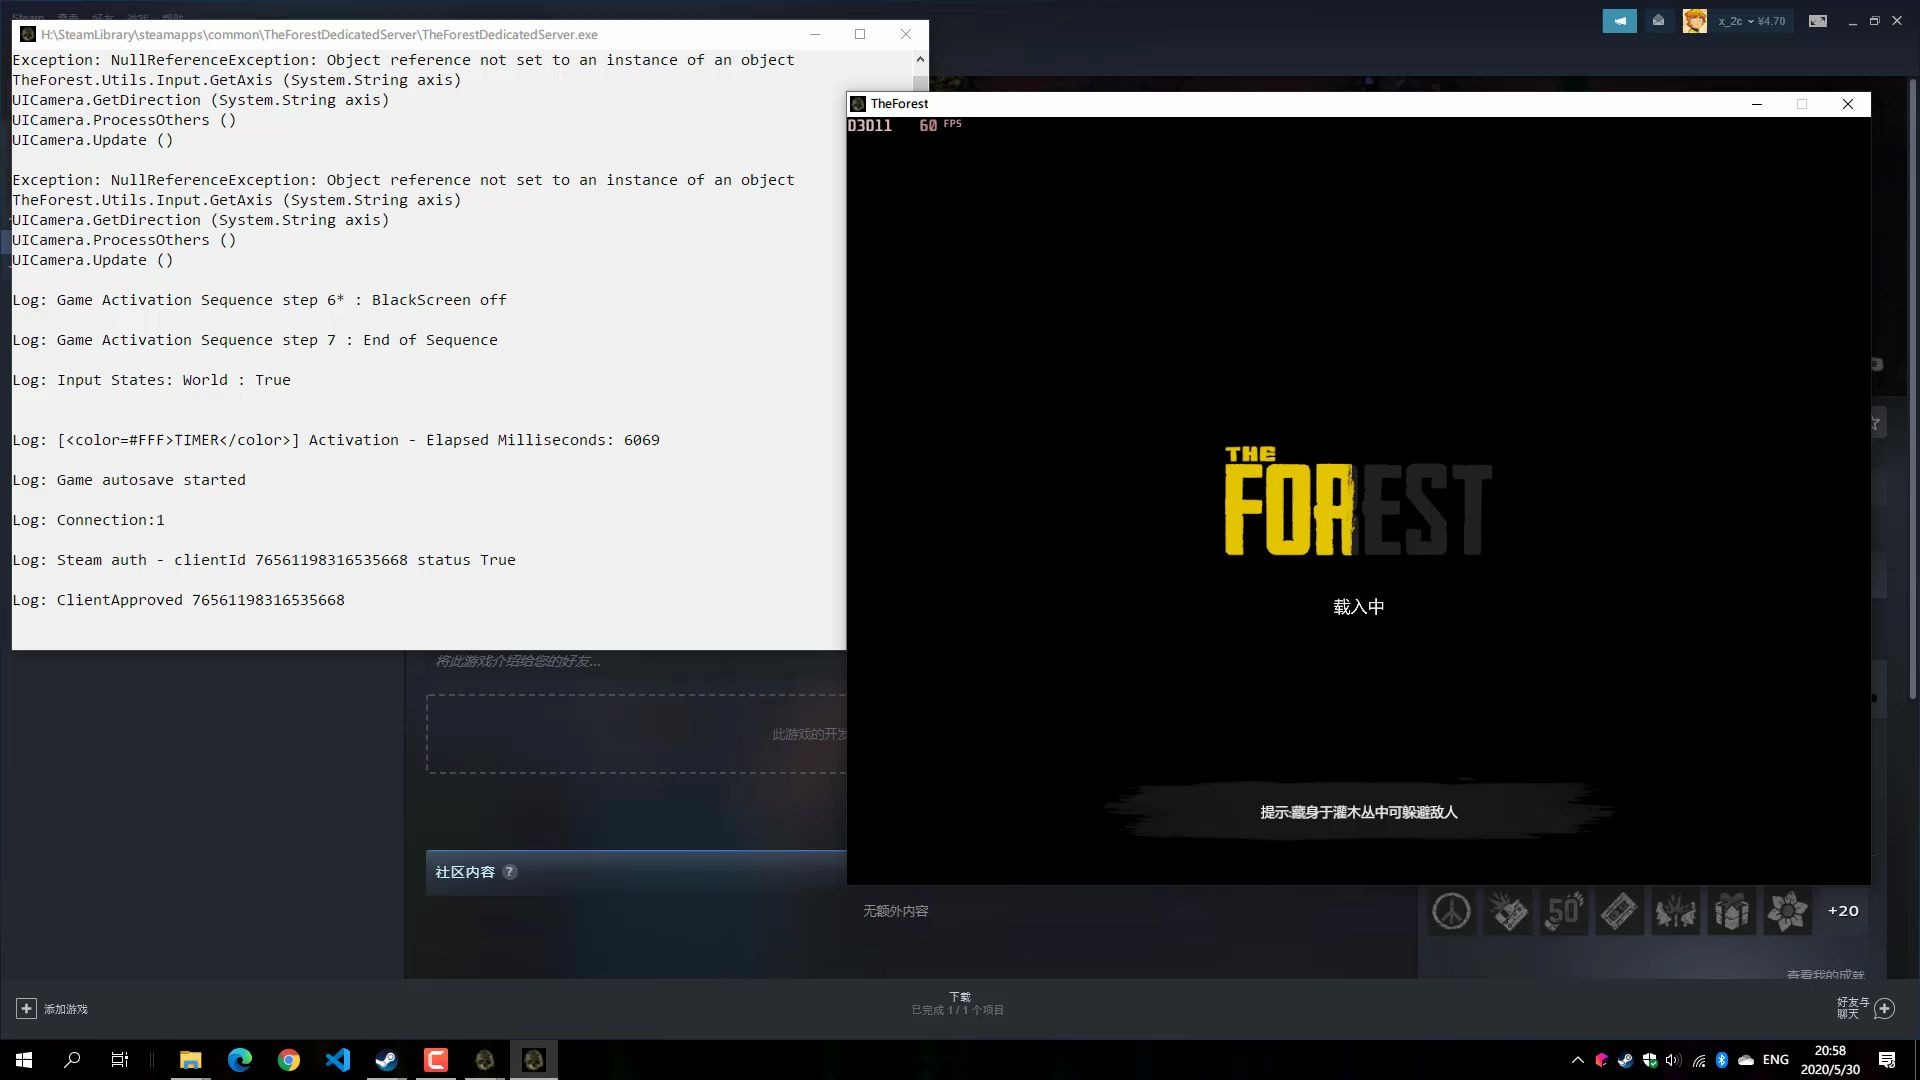1920x1080 pixels.
Task: Open the Windows notification center
Action: tap(1887, 1060)
